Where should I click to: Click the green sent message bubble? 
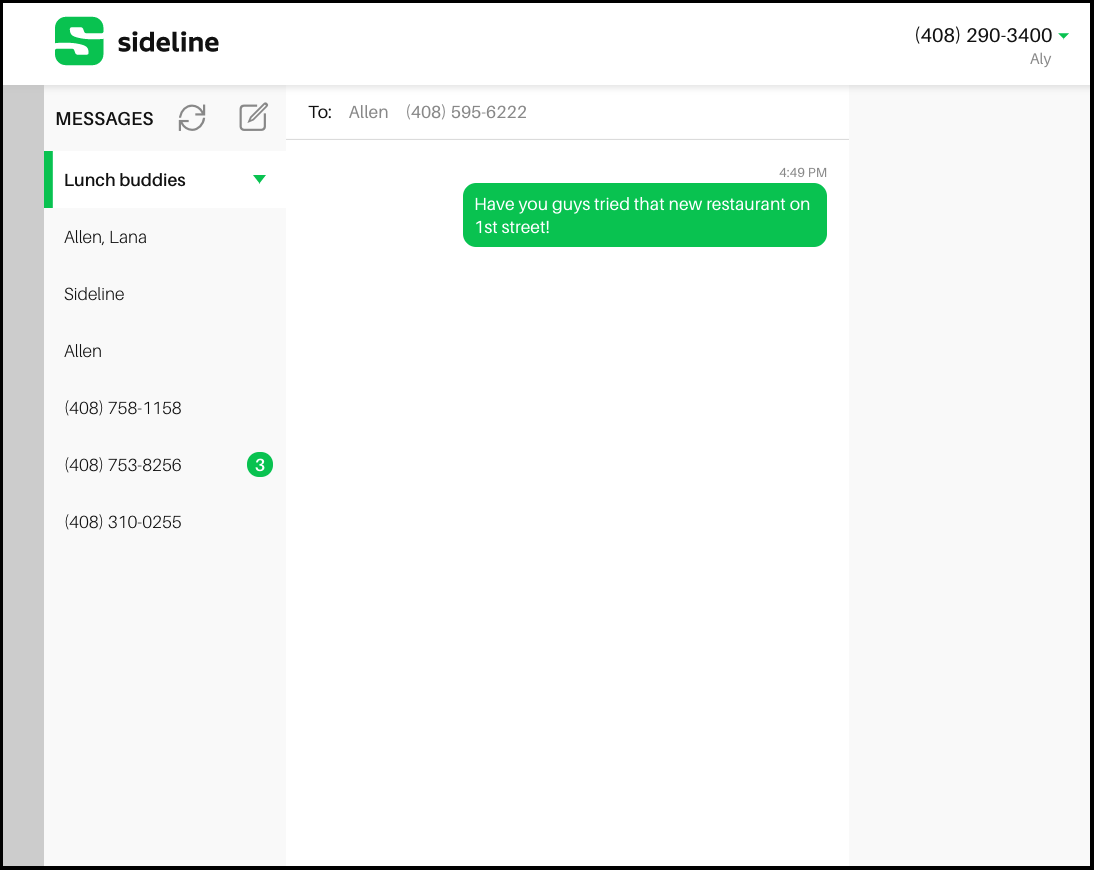(x=645, y=215)
